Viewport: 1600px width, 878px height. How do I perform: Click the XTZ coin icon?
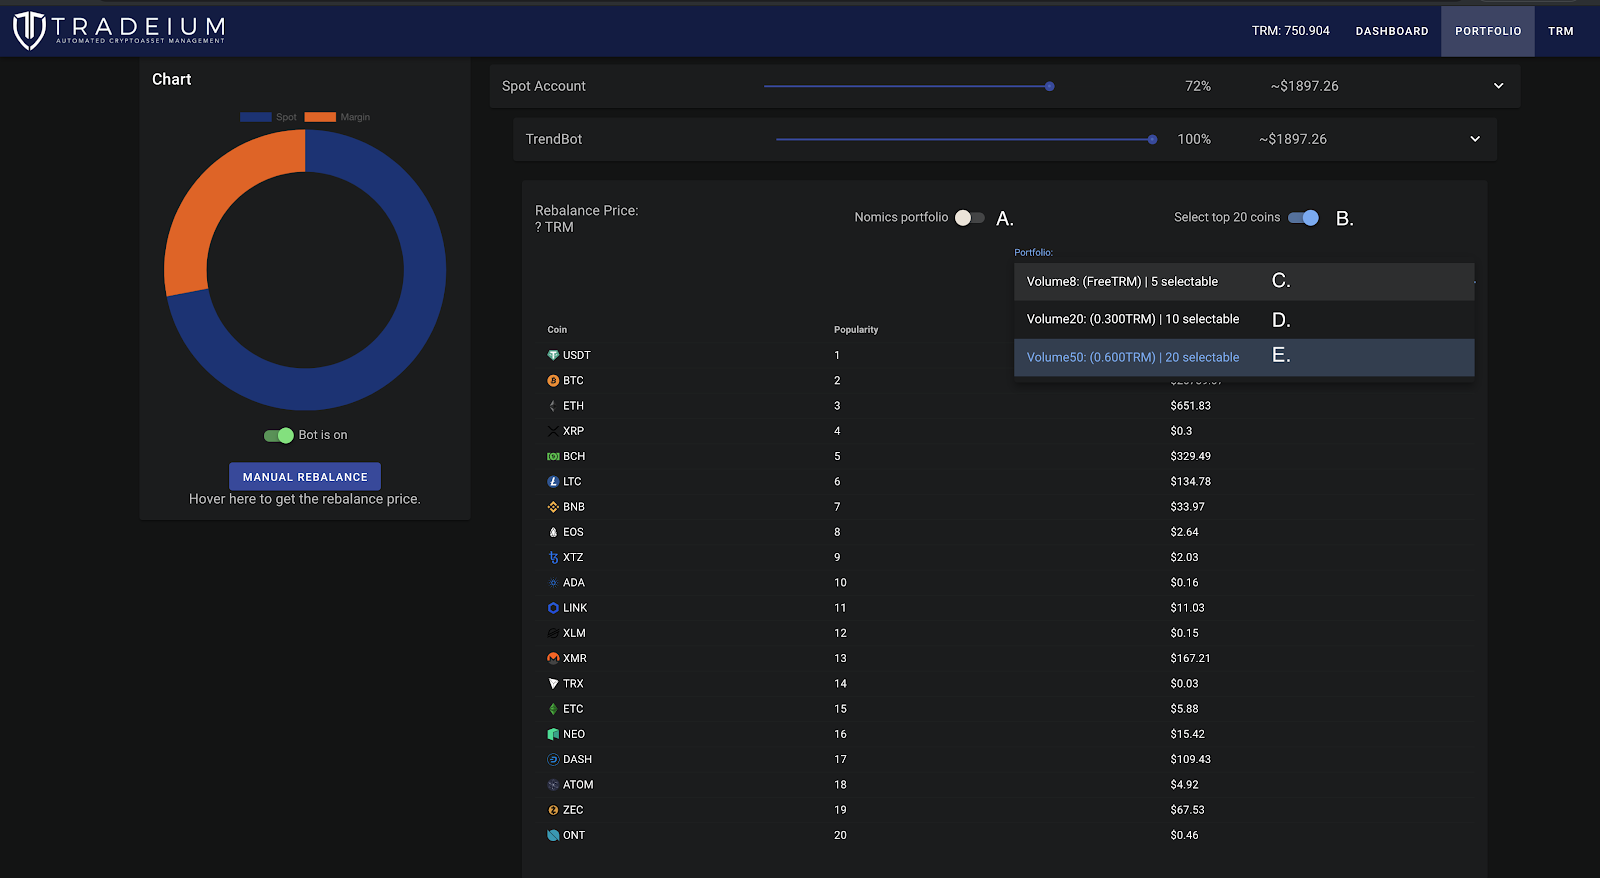553,557
